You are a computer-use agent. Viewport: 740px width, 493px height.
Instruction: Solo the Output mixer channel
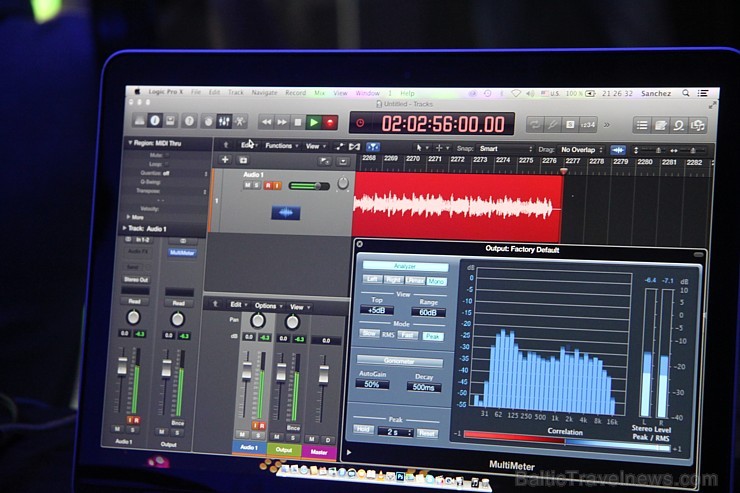point(293,438)
